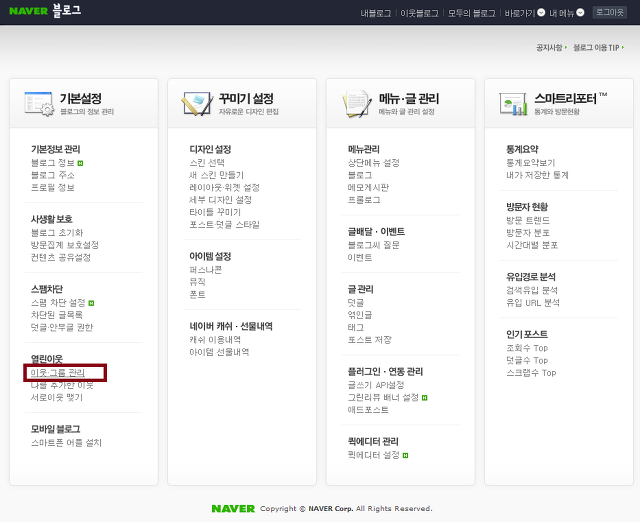Open 덧글수 Top
Viewport: 640px width, 522px height.
tap(527, 360)
